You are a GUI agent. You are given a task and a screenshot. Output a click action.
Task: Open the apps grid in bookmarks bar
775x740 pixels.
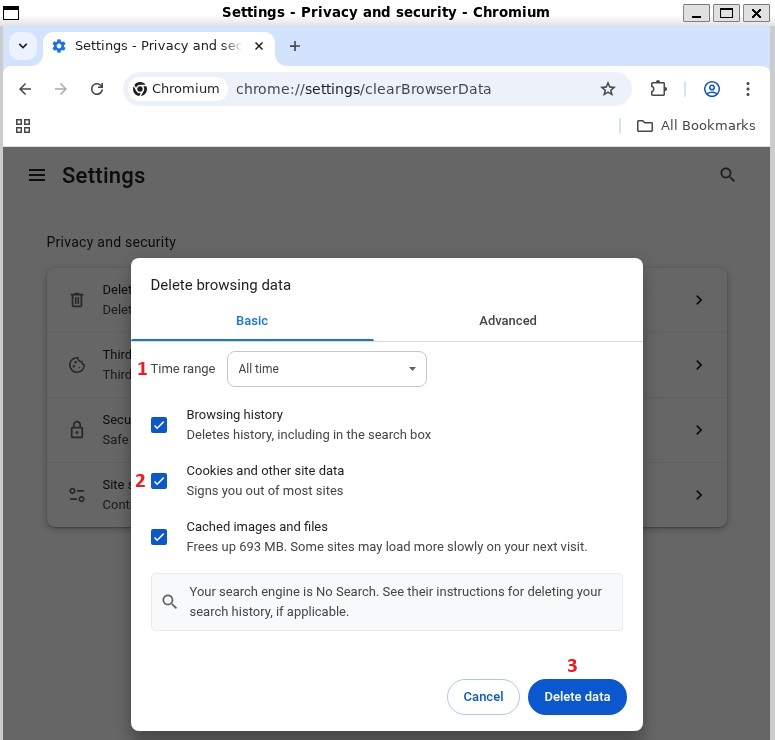[23, 126]
